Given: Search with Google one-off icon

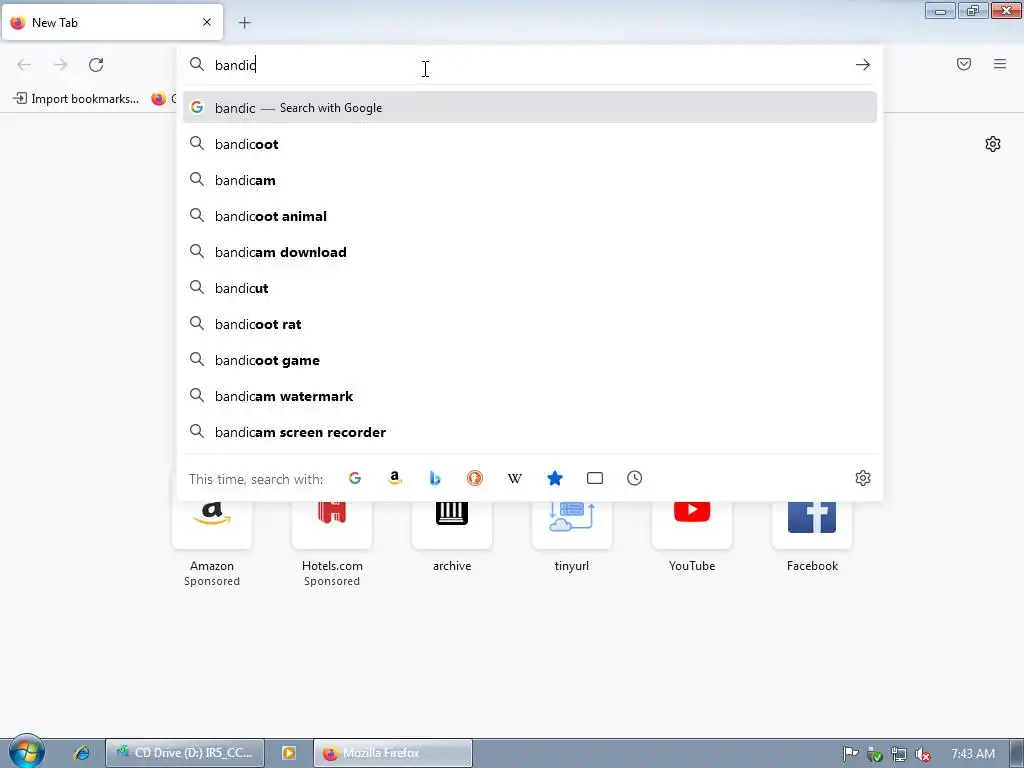Looking at the screenshot, I should click(355, 478).
